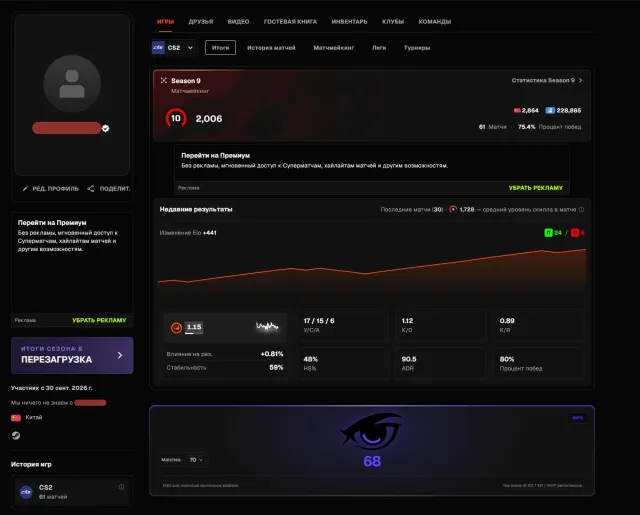Open the Steam account icon link
640x515 pixels.
16,435
